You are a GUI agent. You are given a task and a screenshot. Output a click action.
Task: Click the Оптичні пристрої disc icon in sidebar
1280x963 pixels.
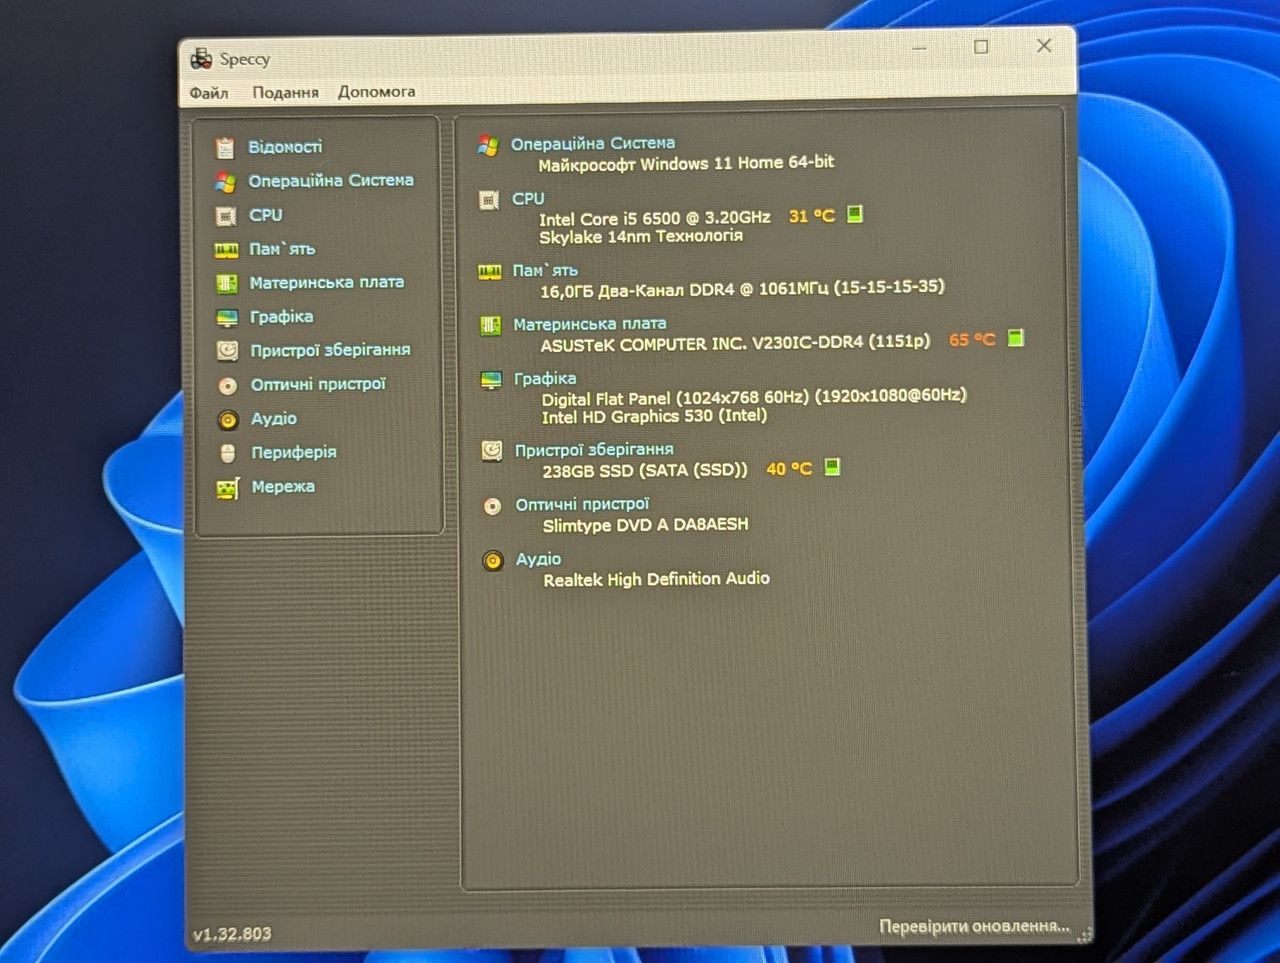[x=228, y=386]
